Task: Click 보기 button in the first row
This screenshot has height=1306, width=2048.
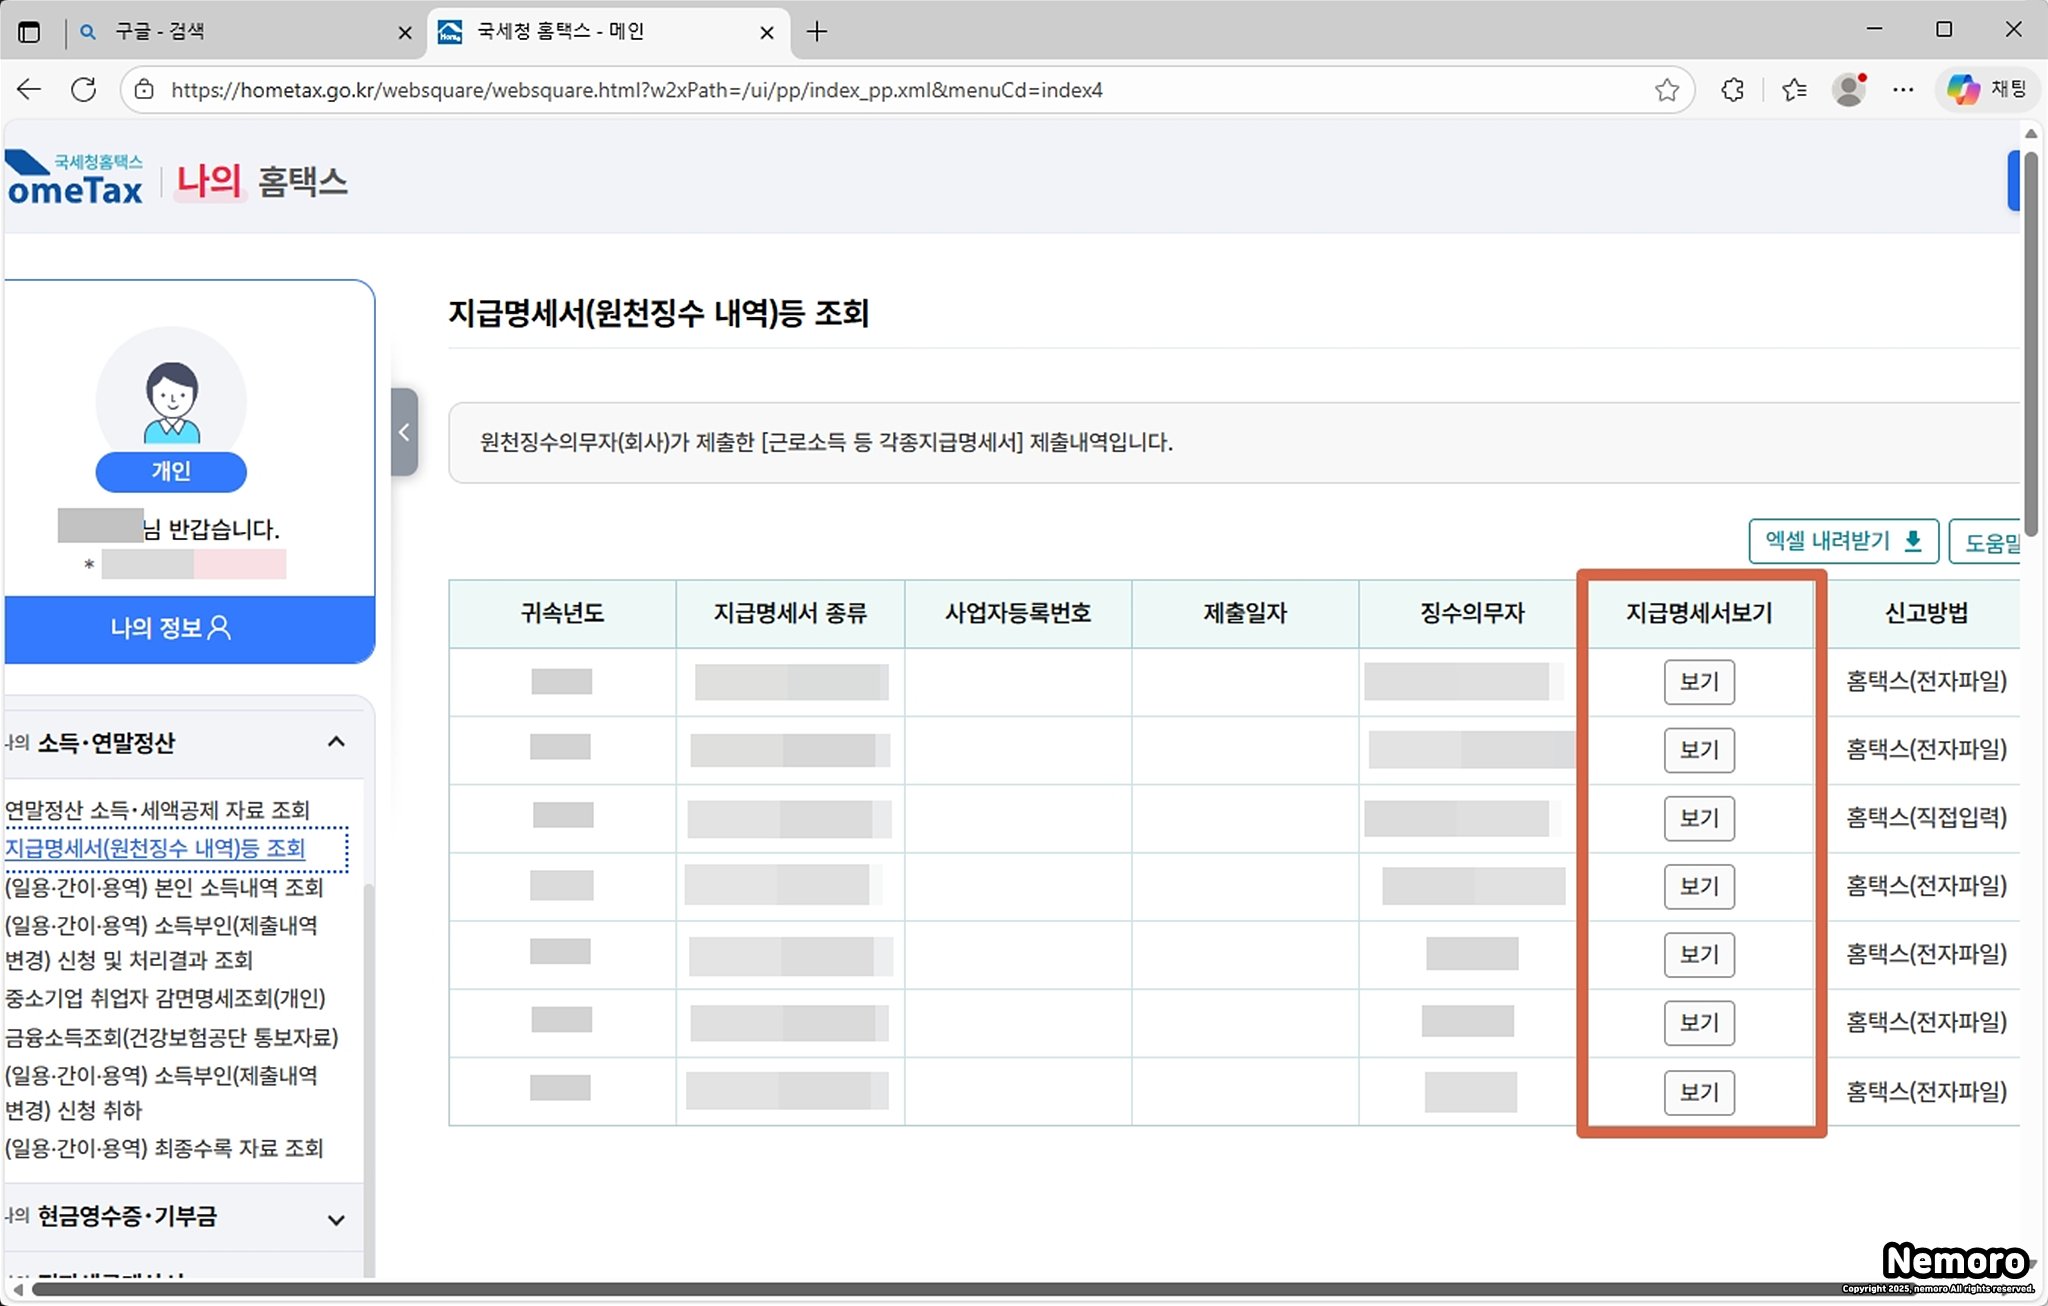Action: click(1698, 682)
